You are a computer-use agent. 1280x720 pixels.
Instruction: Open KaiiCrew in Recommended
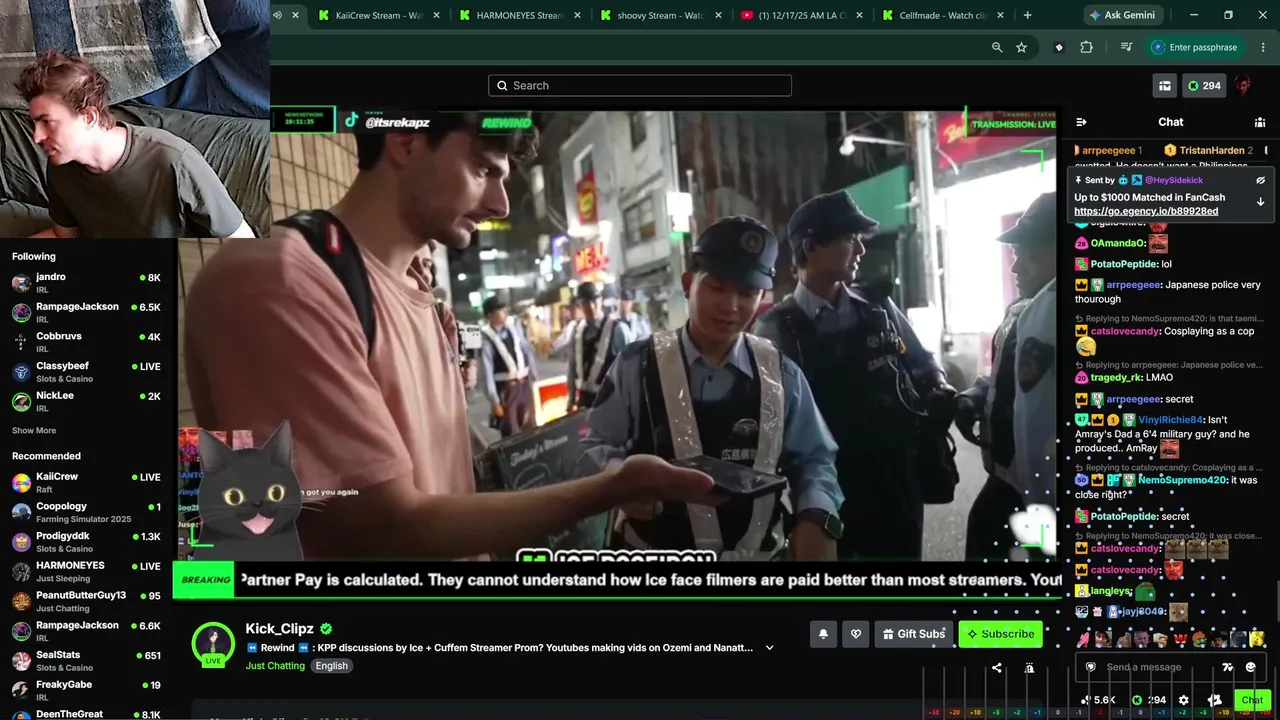86,482
